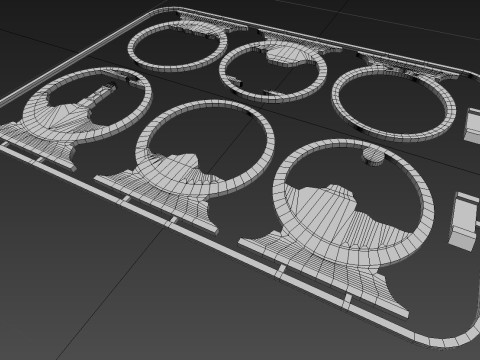Select the semicircular plate in the back-middle ring

(x=287, y=55)
